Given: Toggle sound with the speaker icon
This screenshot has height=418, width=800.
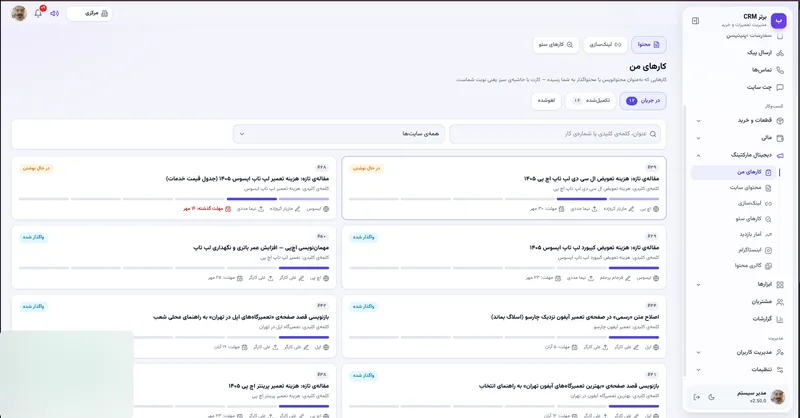Looking at the screenshot, I should [x=55, y=13].
